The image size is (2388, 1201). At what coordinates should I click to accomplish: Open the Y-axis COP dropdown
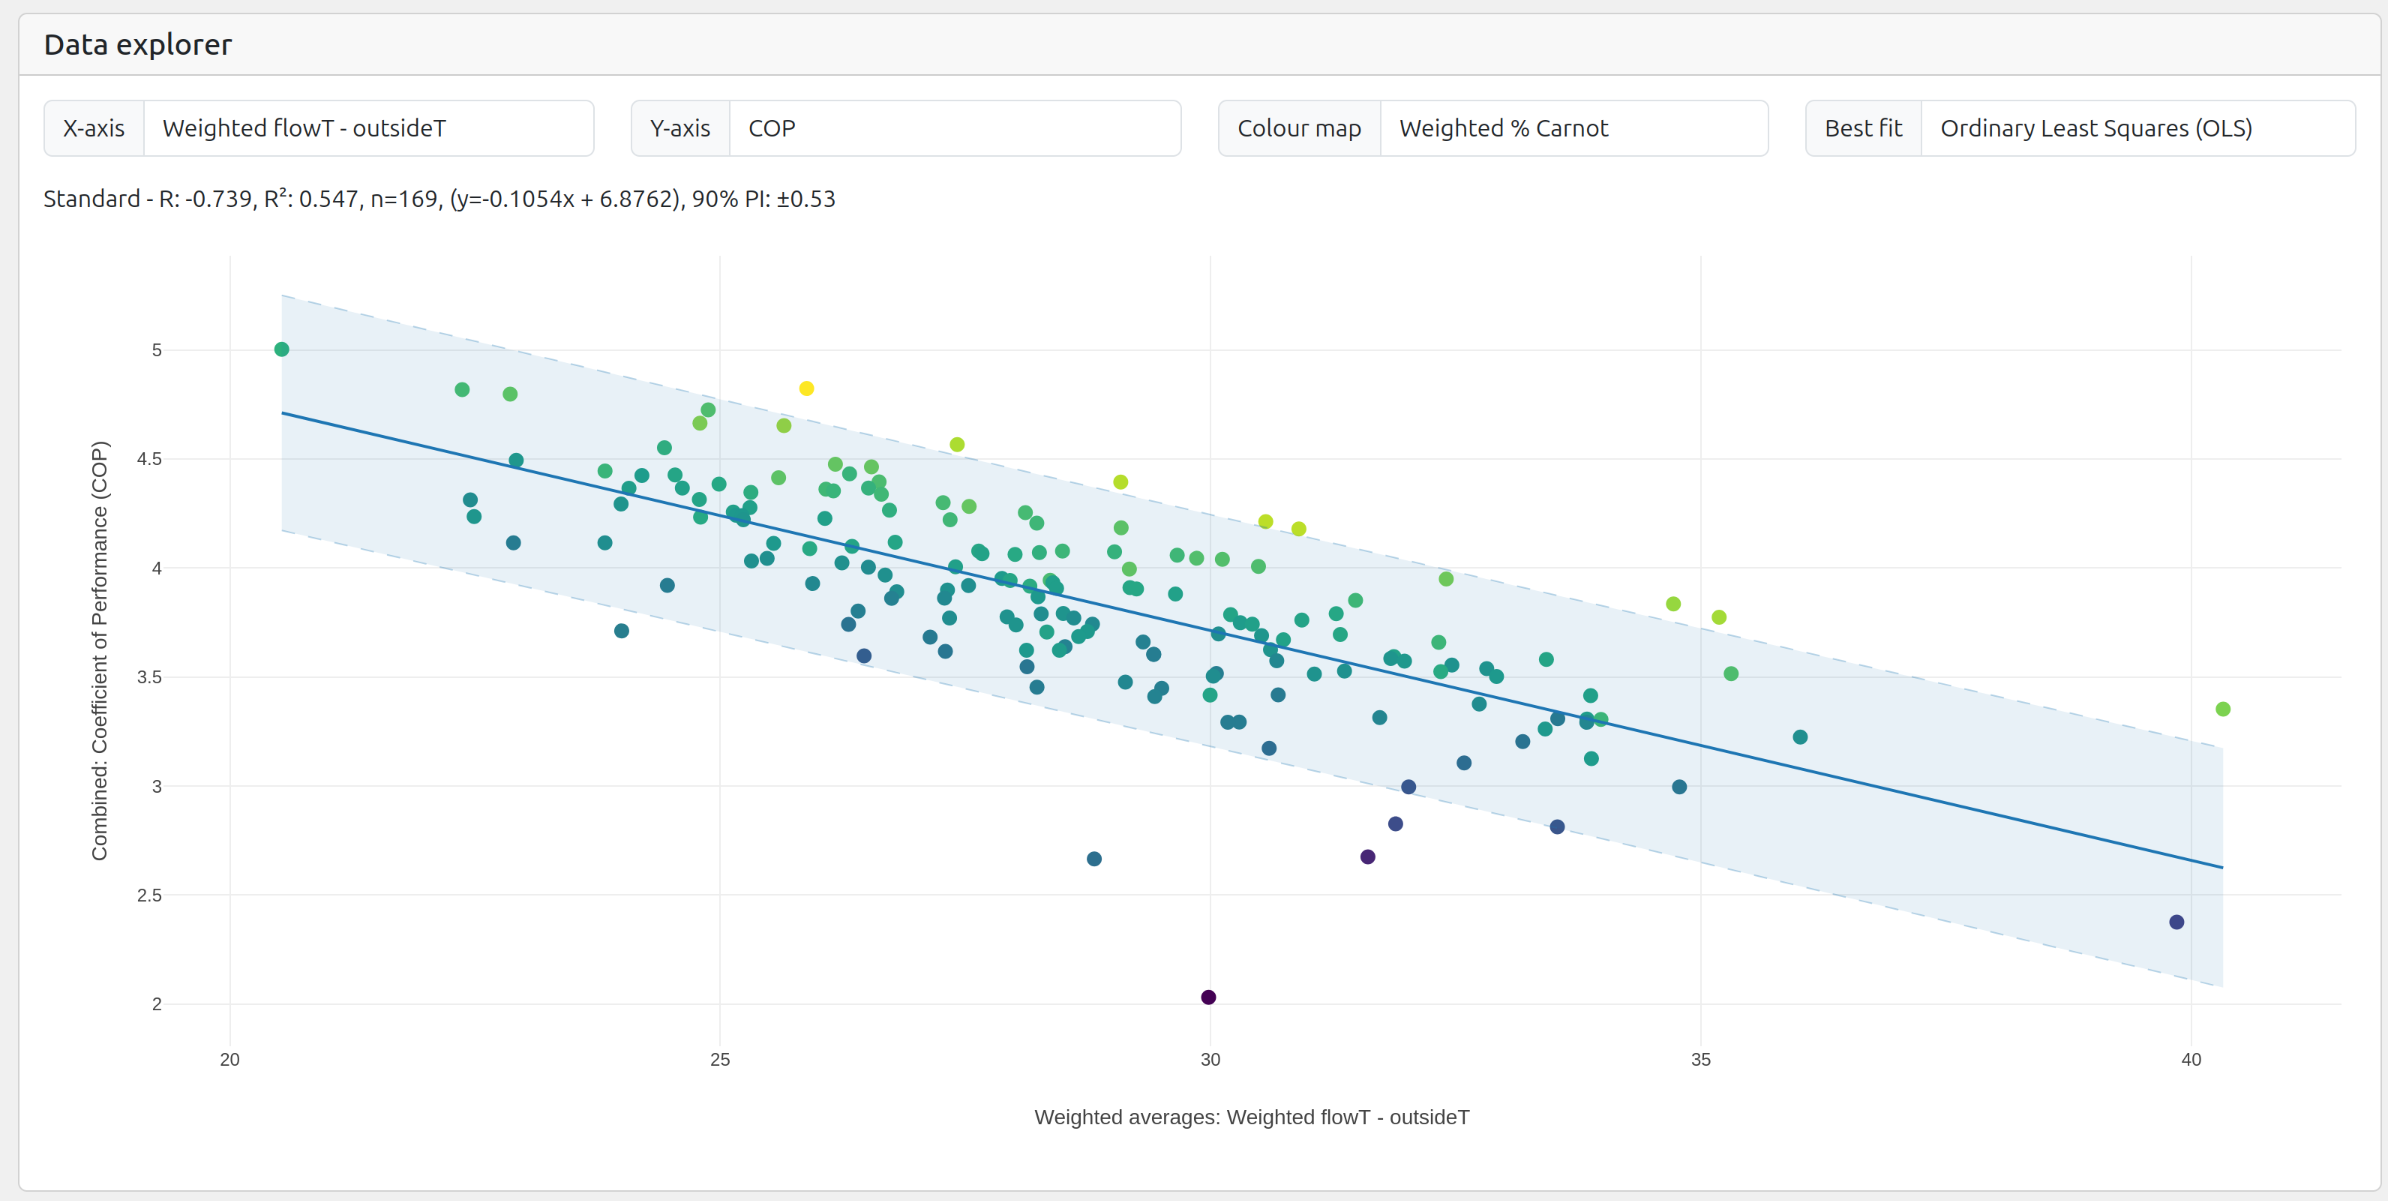coord(954,128)
